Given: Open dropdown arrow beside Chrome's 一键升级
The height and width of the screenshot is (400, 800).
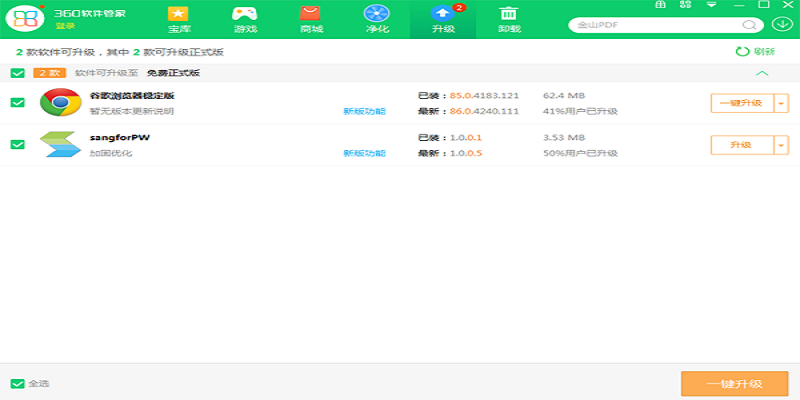Looking at the screenshot, I should [x=781, y=103].
